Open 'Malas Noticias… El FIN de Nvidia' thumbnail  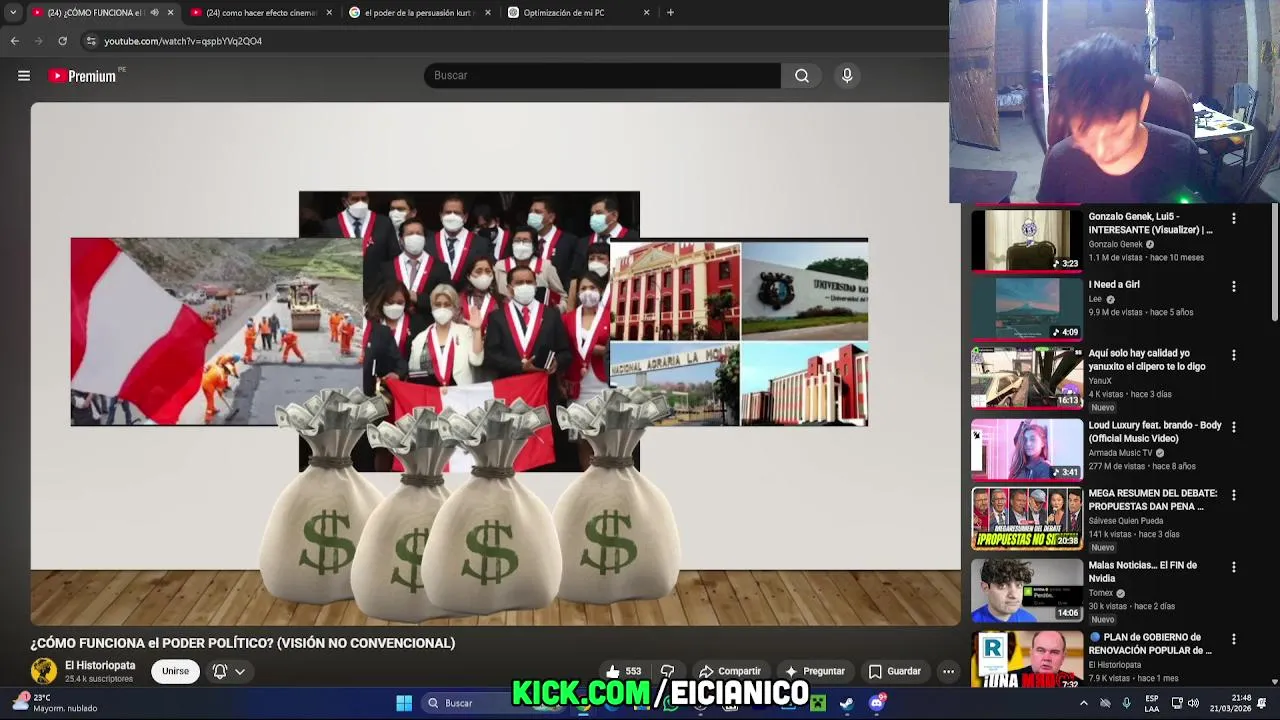click(1027, 590)
